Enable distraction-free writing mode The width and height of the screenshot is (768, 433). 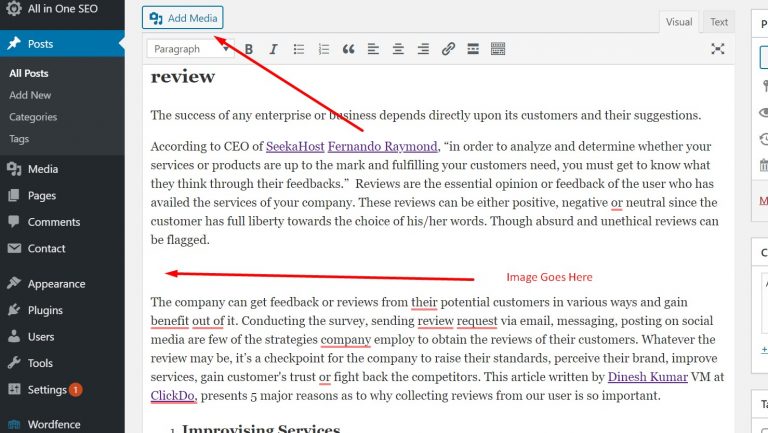pos(718,48)
